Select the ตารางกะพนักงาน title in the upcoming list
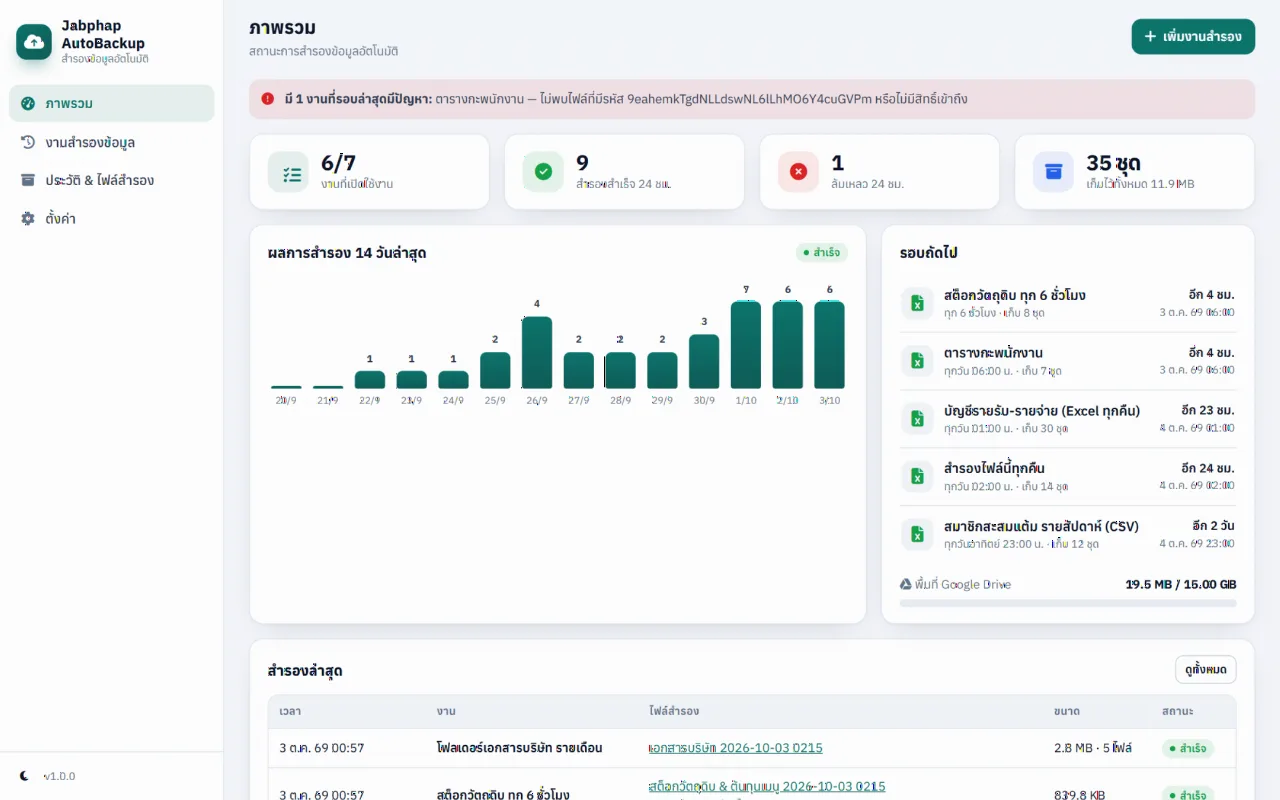1280x800 pixels. (x=993, y=353)
